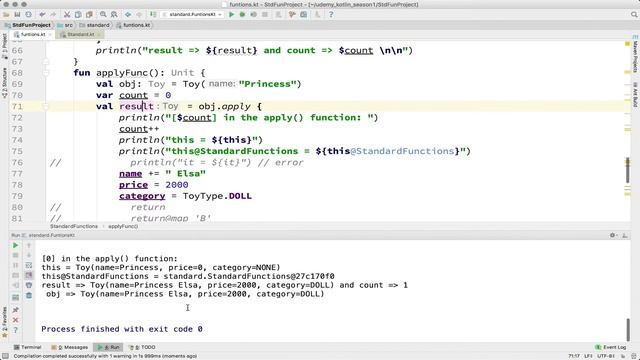Select the standard breadcrumb folder
This screenshot has height=360, width=640.
point(95,25)
